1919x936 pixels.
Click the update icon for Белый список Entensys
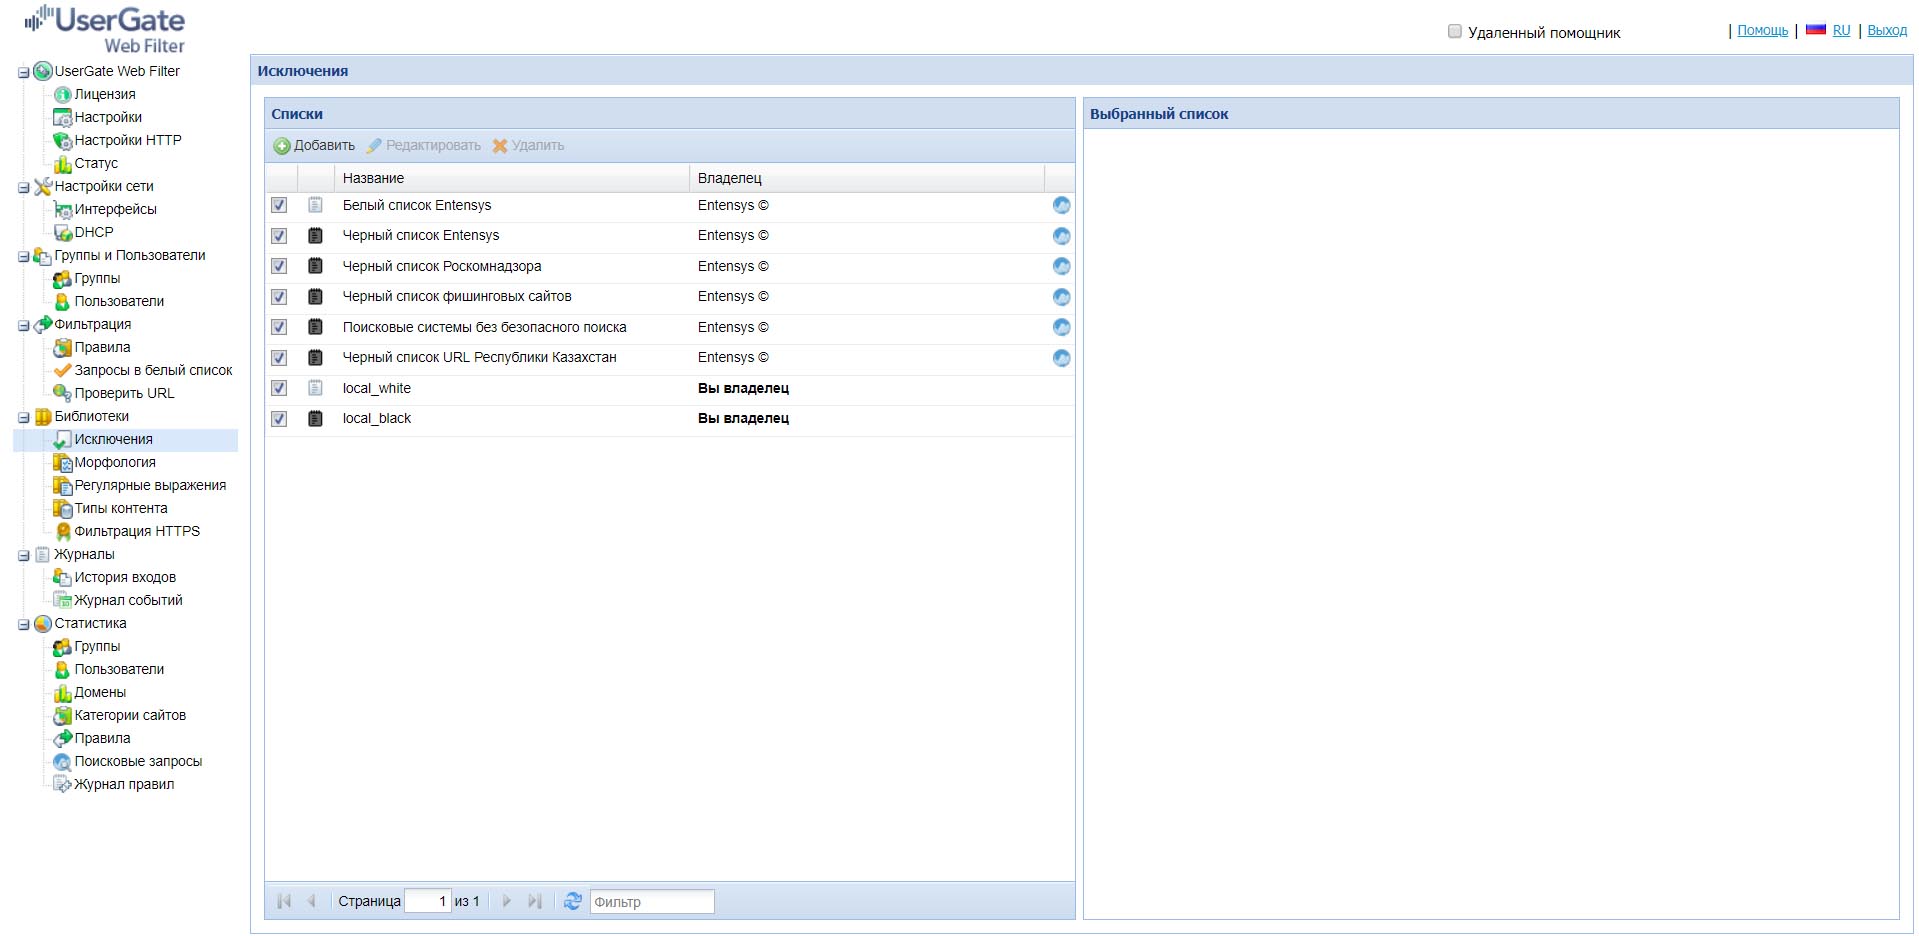click(1061, 205)
